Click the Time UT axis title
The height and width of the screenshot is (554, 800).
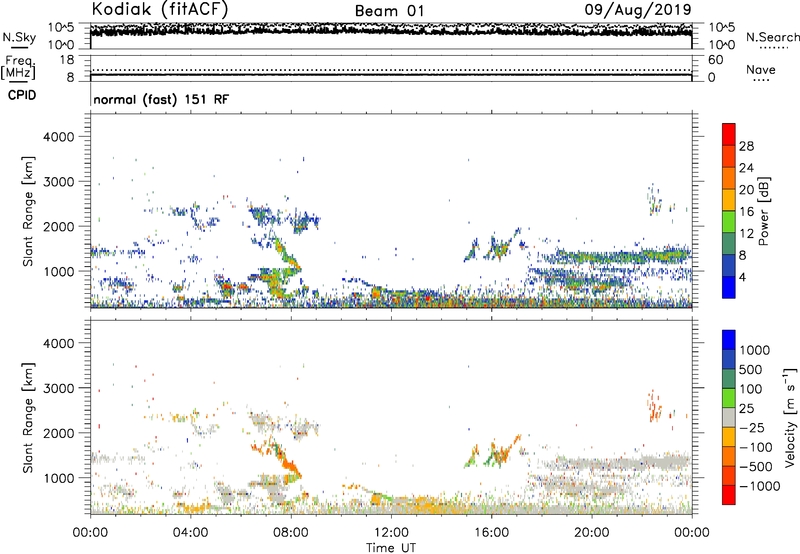coord(391,548)
